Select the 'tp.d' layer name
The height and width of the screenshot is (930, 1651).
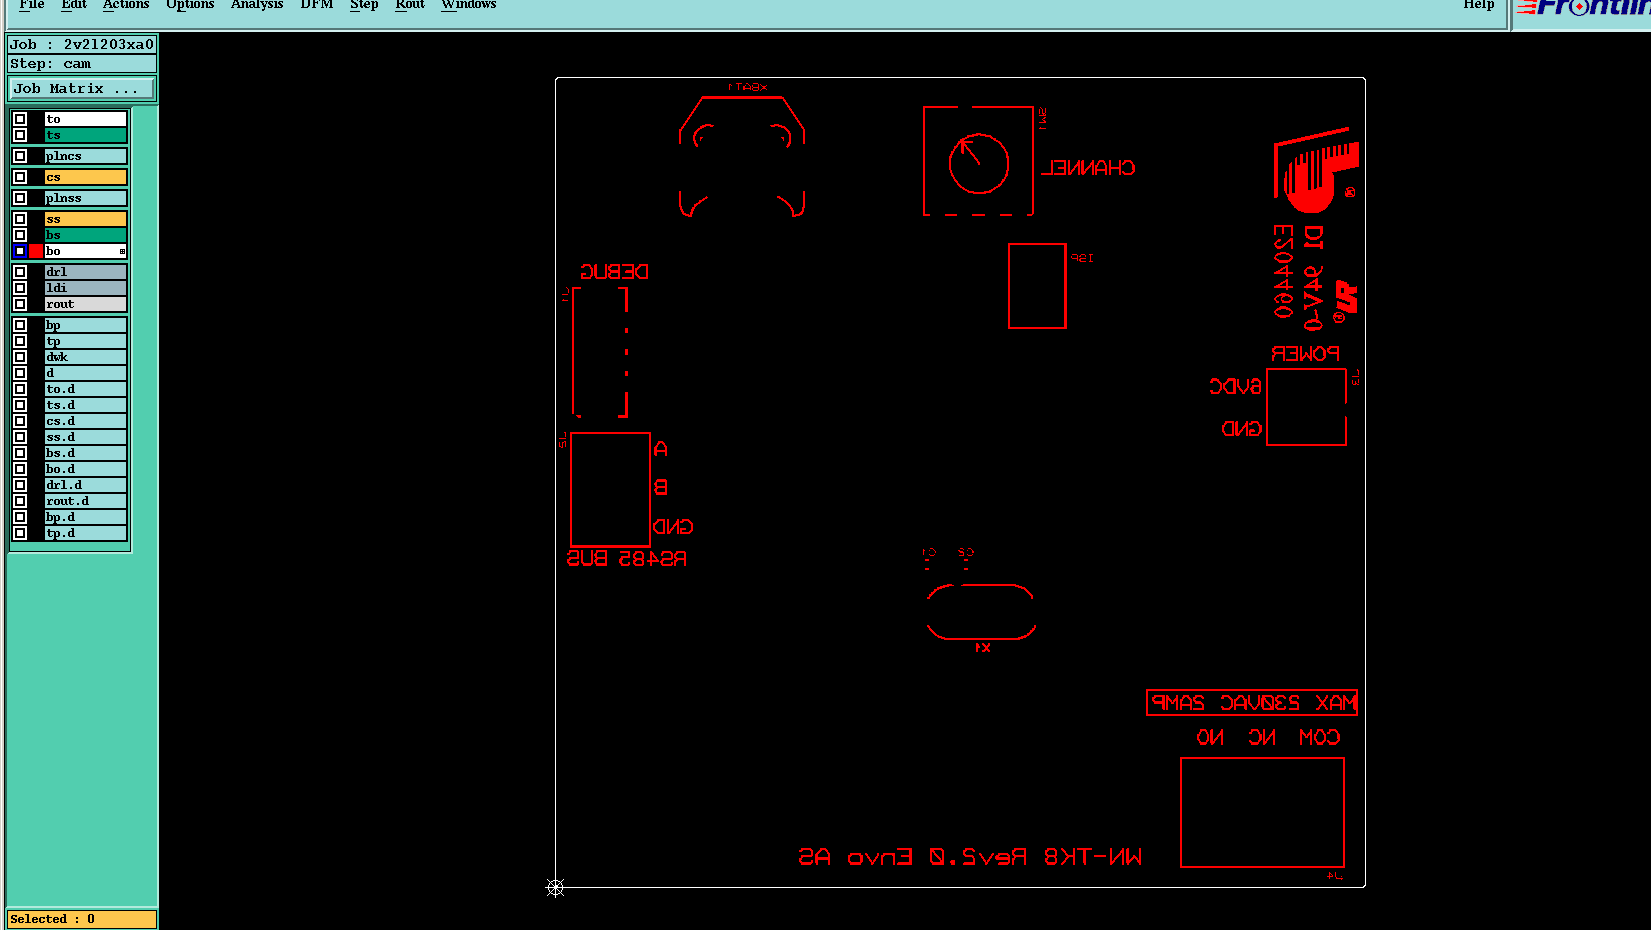[x=86, y=533]
